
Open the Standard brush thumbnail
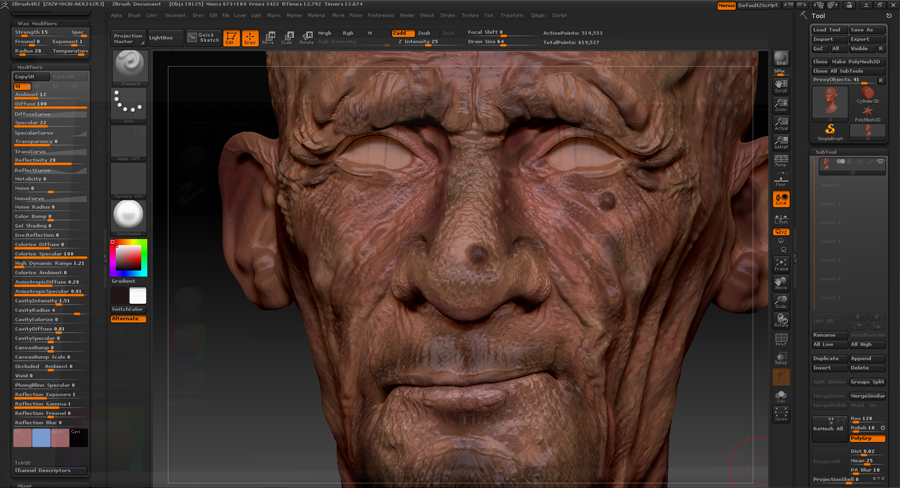[129, 67]
